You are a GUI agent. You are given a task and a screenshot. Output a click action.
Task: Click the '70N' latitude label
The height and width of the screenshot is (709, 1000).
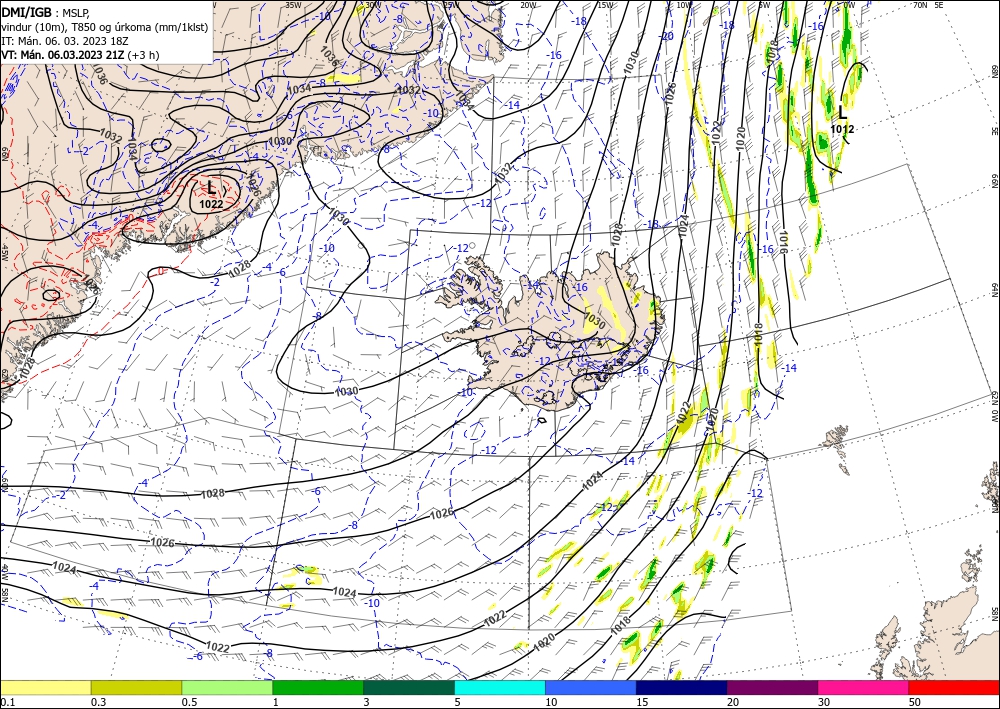click(920, 5)
